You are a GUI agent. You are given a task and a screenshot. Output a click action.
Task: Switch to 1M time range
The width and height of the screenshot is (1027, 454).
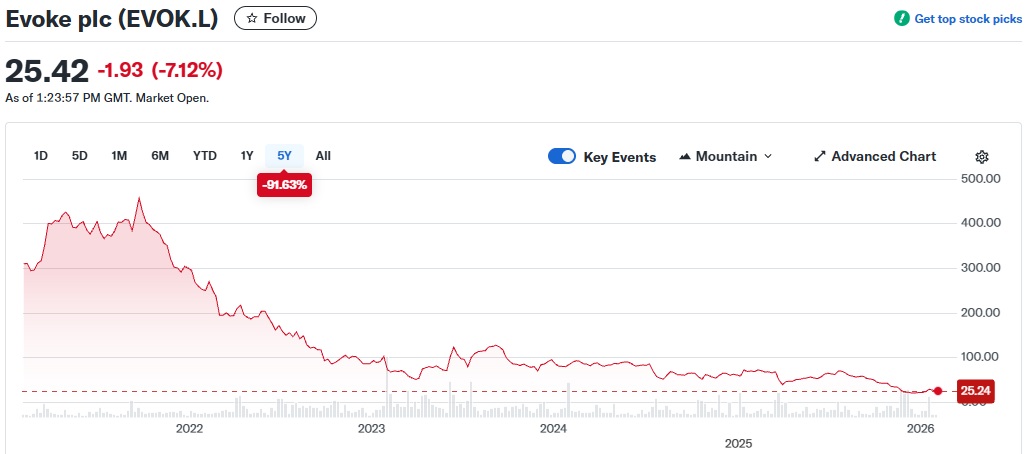pos(119,156)
